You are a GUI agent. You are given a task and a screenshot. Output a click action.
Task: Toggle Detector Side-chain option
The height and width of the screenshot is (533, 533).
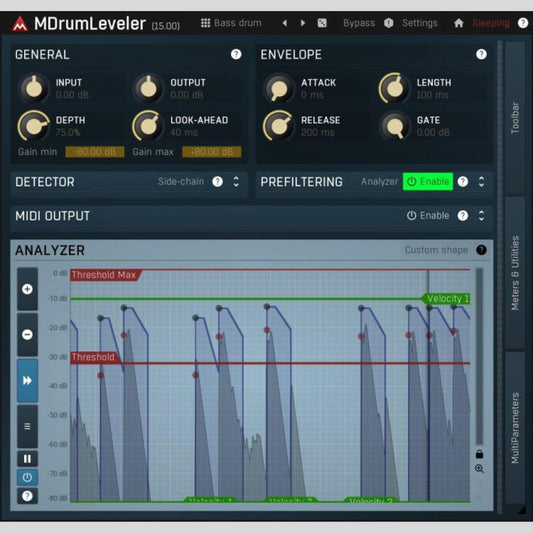click(181, 182)
